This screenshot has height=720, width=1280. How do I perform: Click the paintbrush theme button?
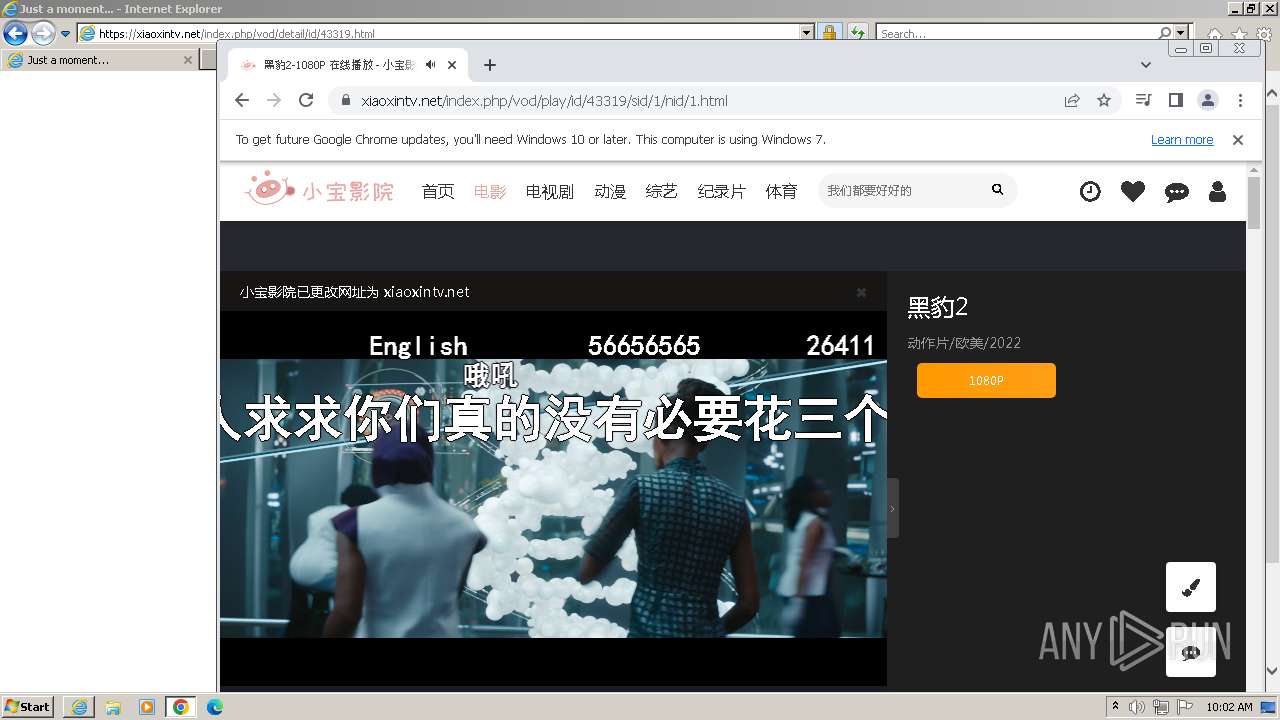pos(1191,587)
